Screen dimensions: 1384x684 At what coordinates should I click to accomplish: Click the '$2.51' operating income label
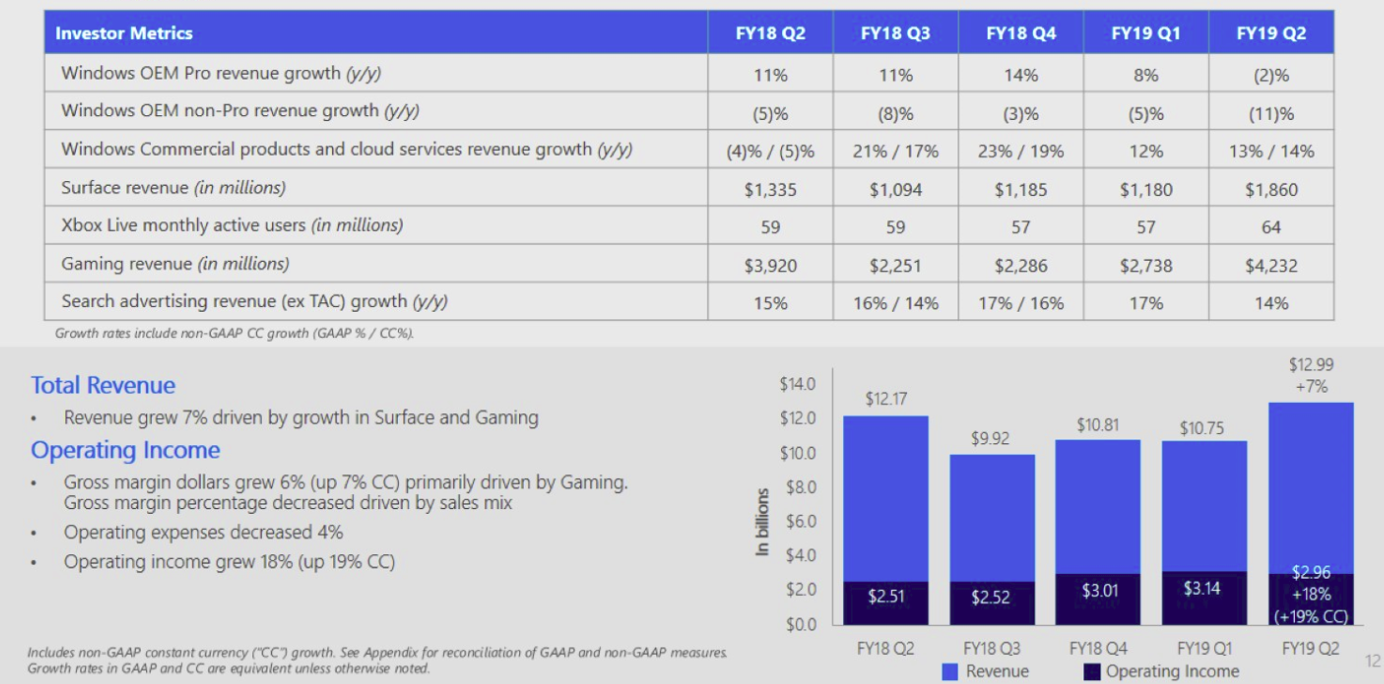pos(886,596)
